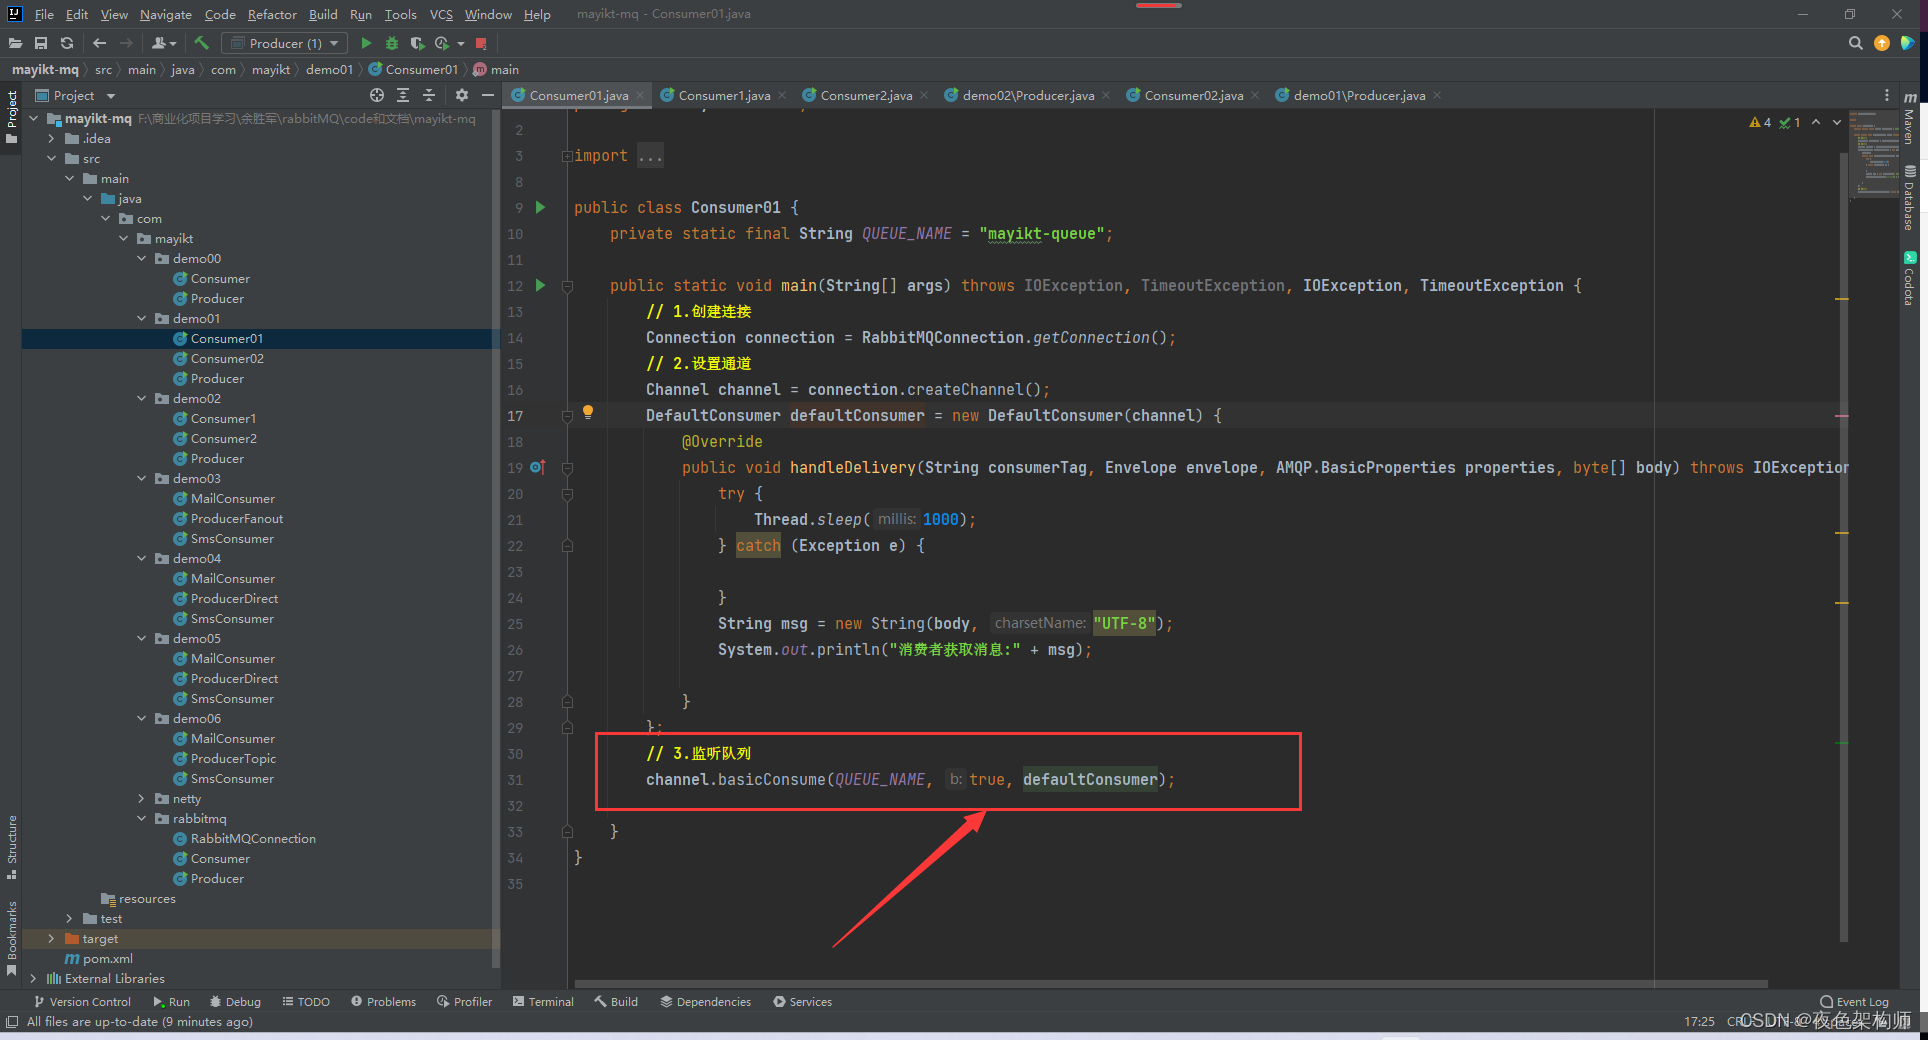Screen dimensions: 1928x1040
Task: Click the Back navigation arrow
Action: 99,43
